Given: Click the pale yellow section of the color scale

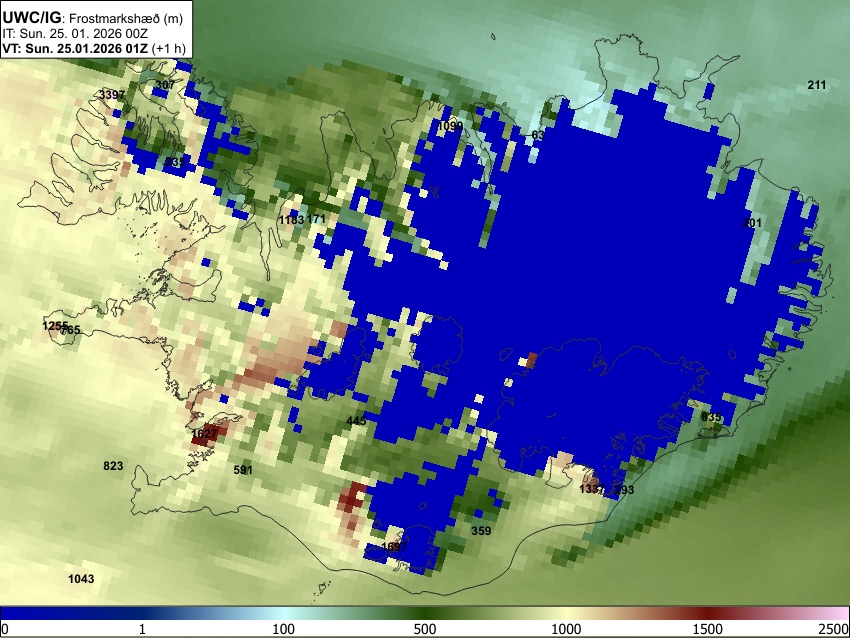Looking at the screenshot, I should 564,613.
